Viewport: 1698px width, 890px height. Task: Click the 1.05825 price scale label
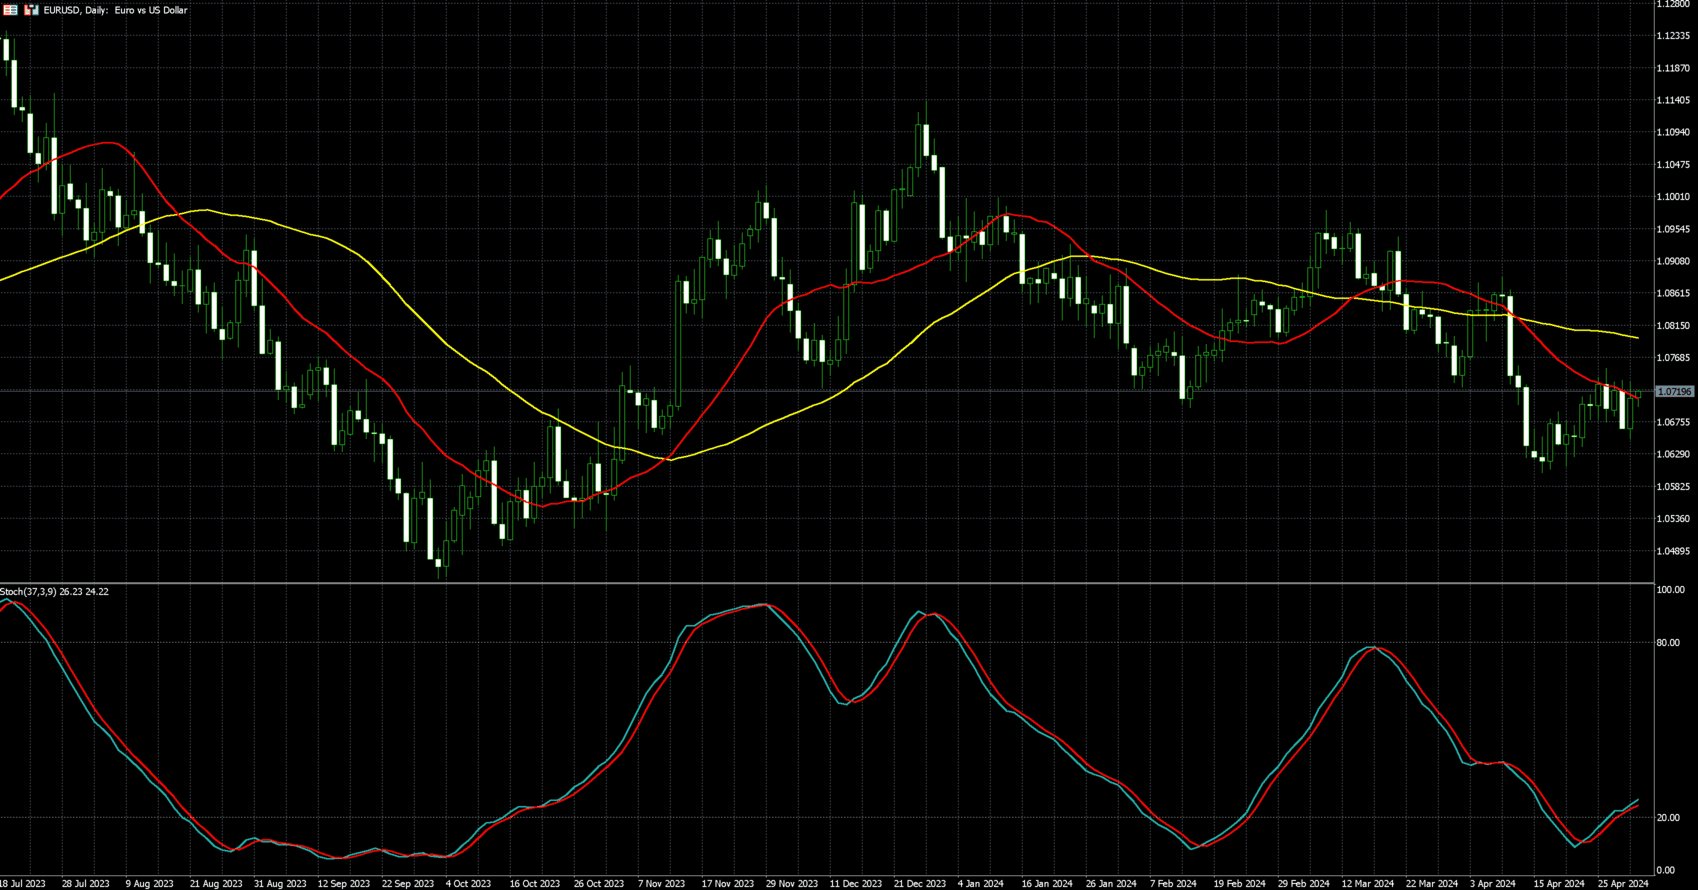1674,487
